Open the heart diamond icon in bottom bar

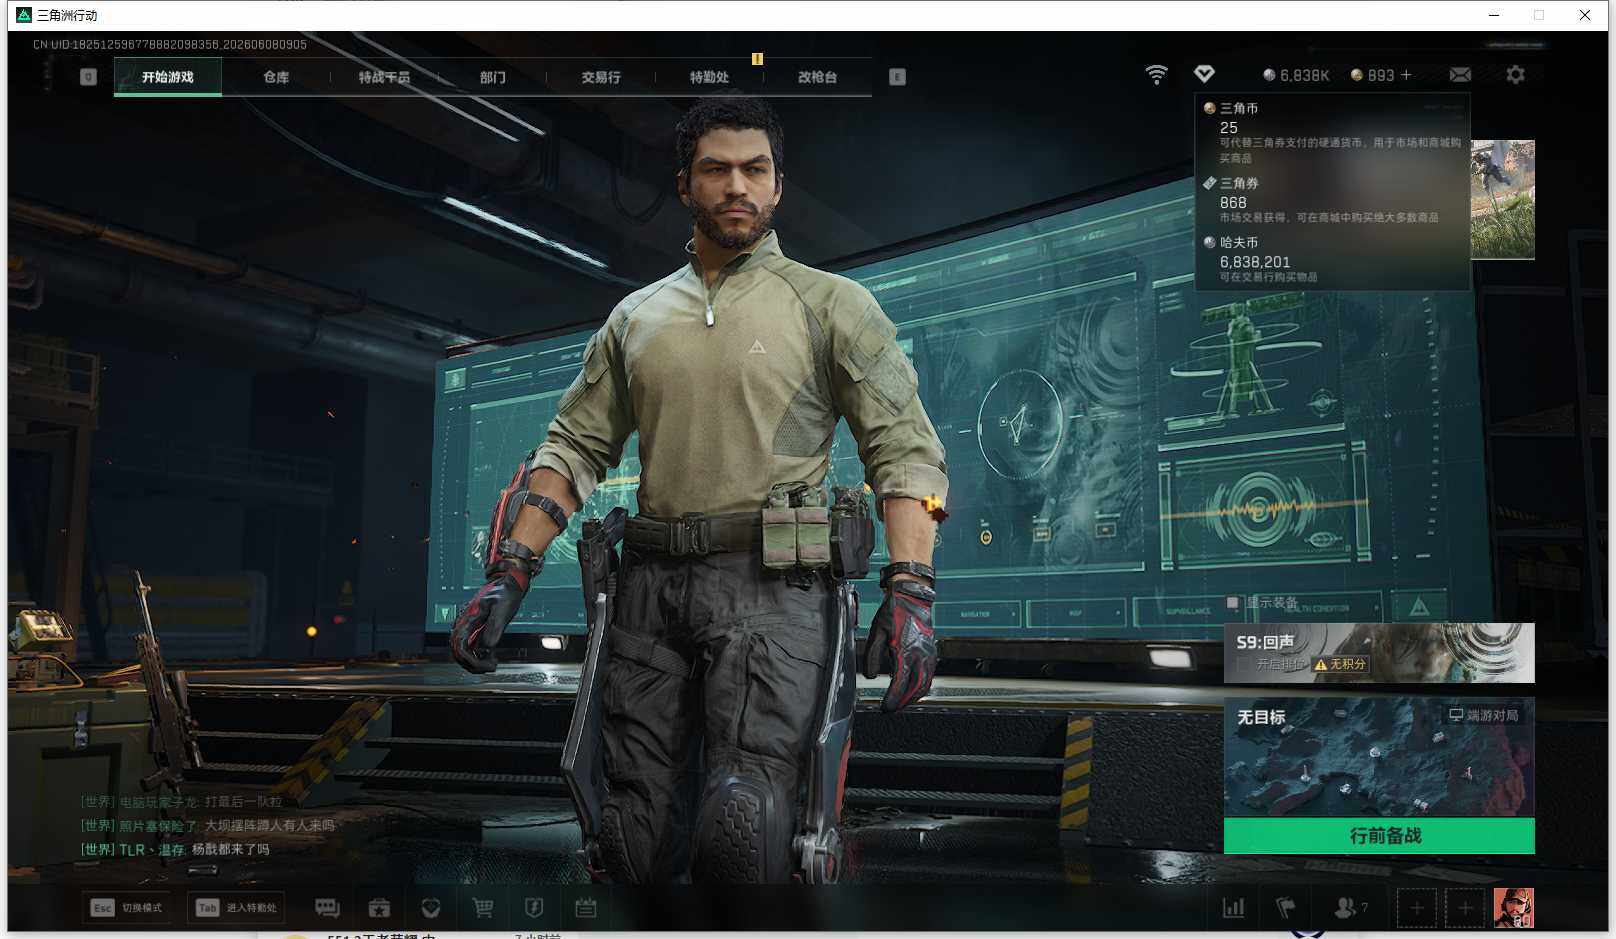point(431,908)
